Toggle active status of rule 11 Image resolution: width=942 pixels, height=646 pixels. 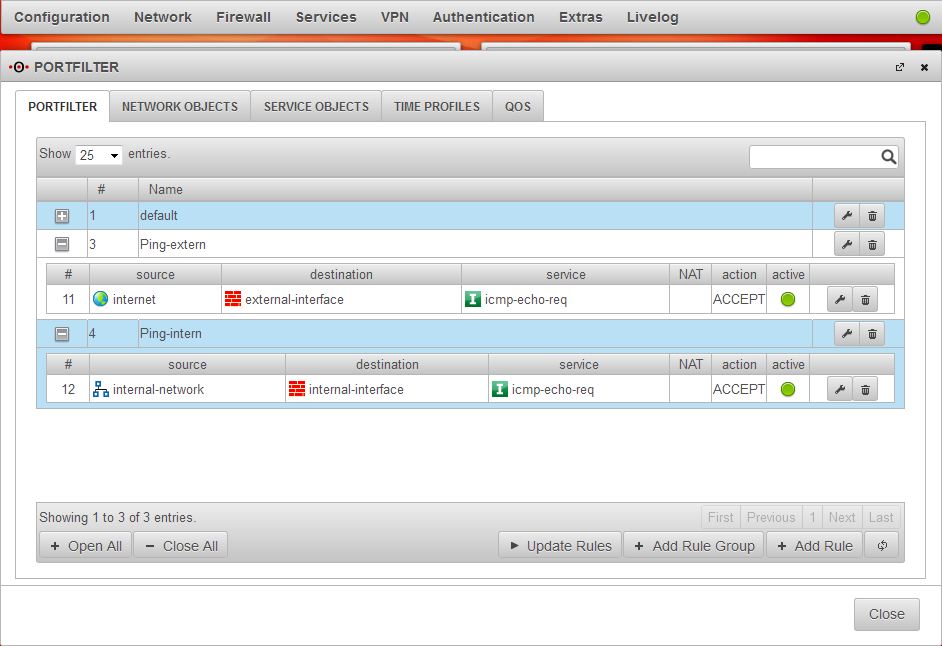[x=787, y=300]
